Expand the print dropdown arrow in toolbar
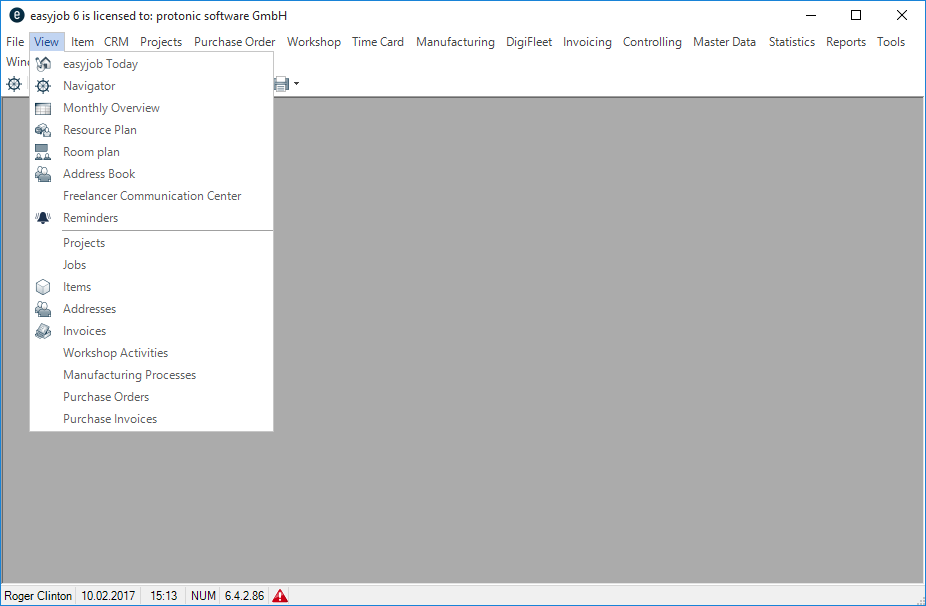The height and width of the screenshot is (606, 926). [x=296, y=85]
